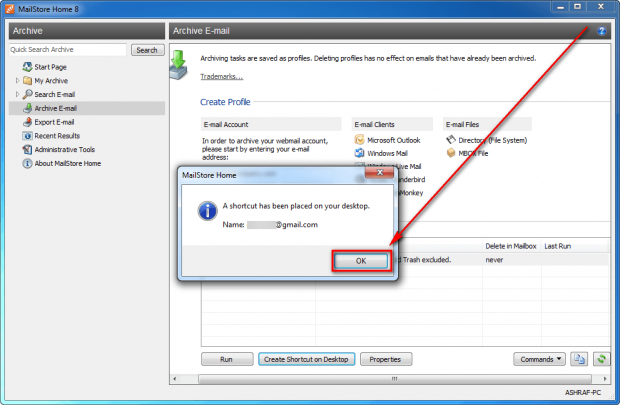Choose Microsoft Outlook e-mail client
Image resolution: width=620 pixels, height=405 pixels.
point(393,140)
